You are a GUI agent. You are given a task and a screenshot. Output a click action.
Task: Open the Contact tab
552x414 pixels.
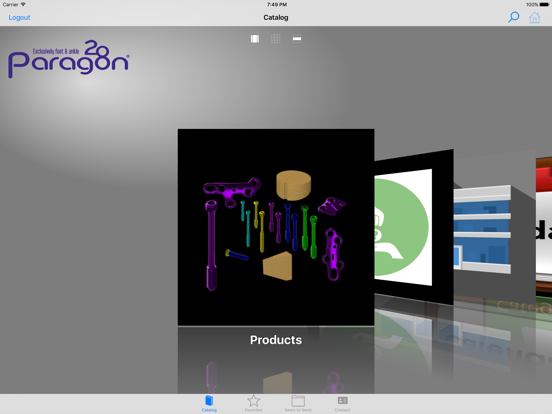point(342,403)
